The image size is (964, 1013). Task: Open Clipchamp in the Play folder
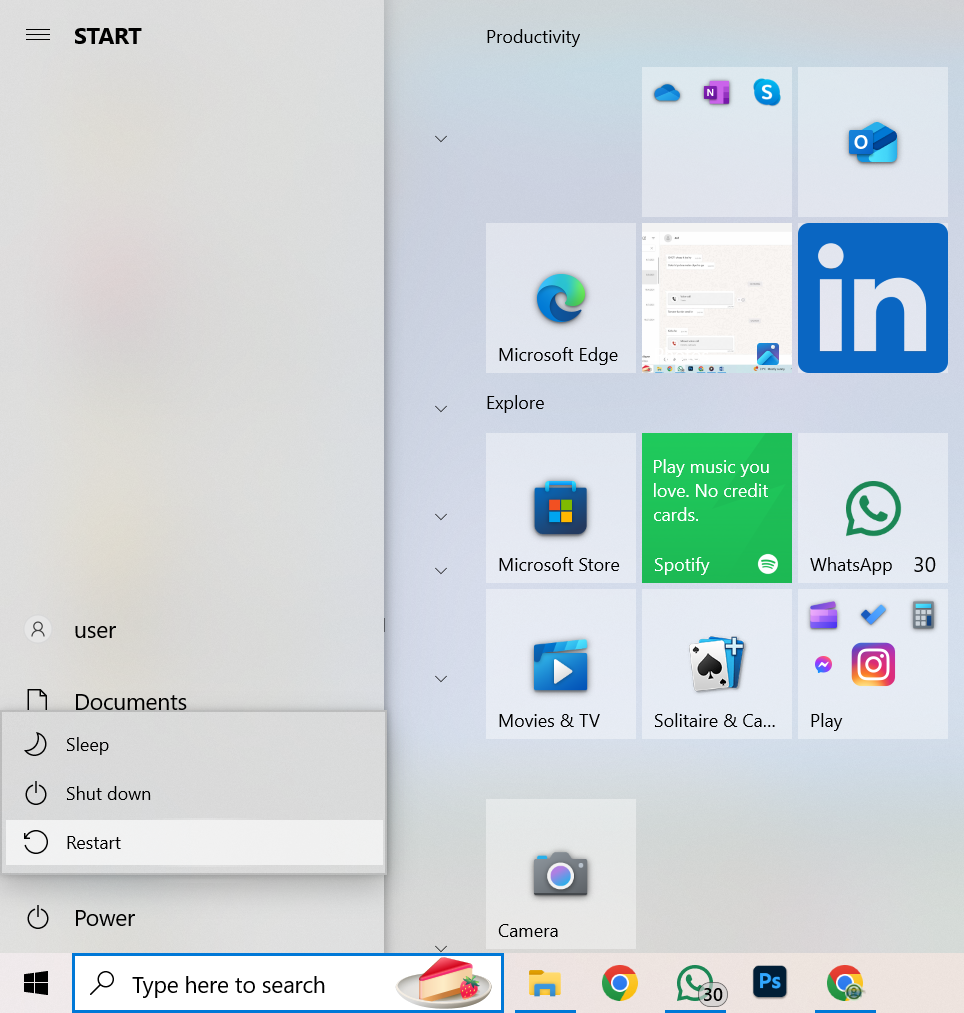coord(823,615)
